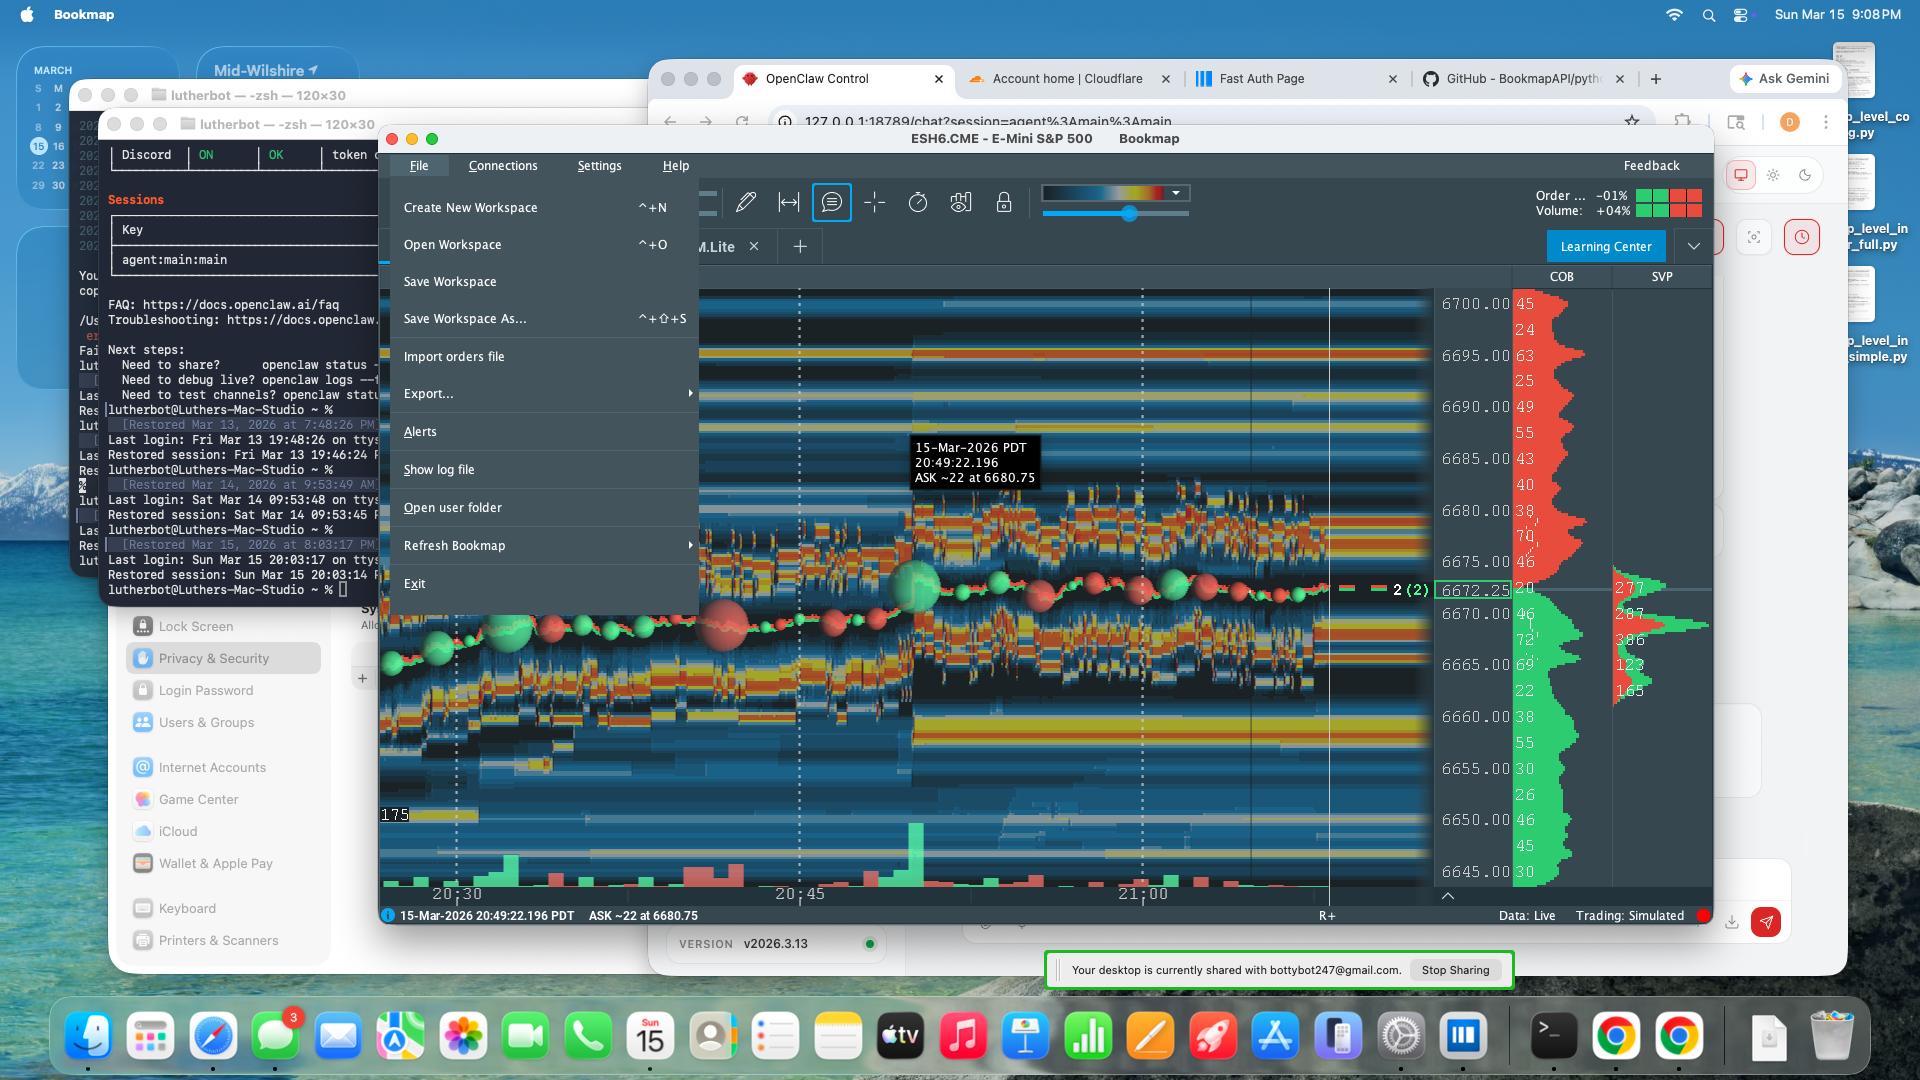This screenshot has width=1920, height=1080.
Task: Click the red send arrow icon
Action: 1766,922
